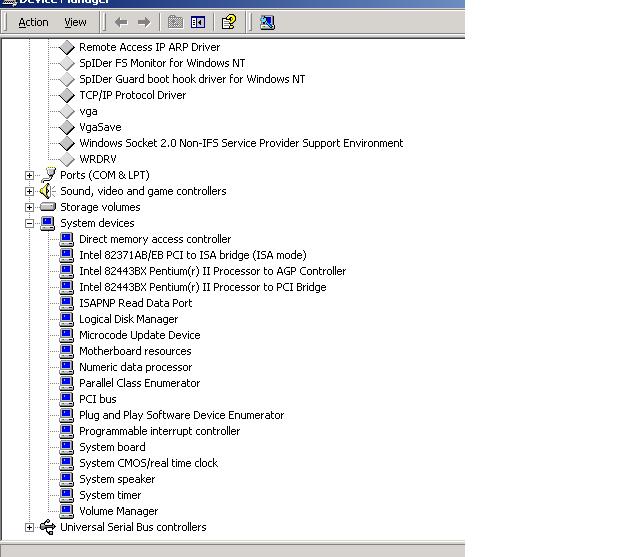Select SpIDer Guard boot hook driver entry
Image resolution: width=640 pixels, height=557 pixels.
[192, 79]
